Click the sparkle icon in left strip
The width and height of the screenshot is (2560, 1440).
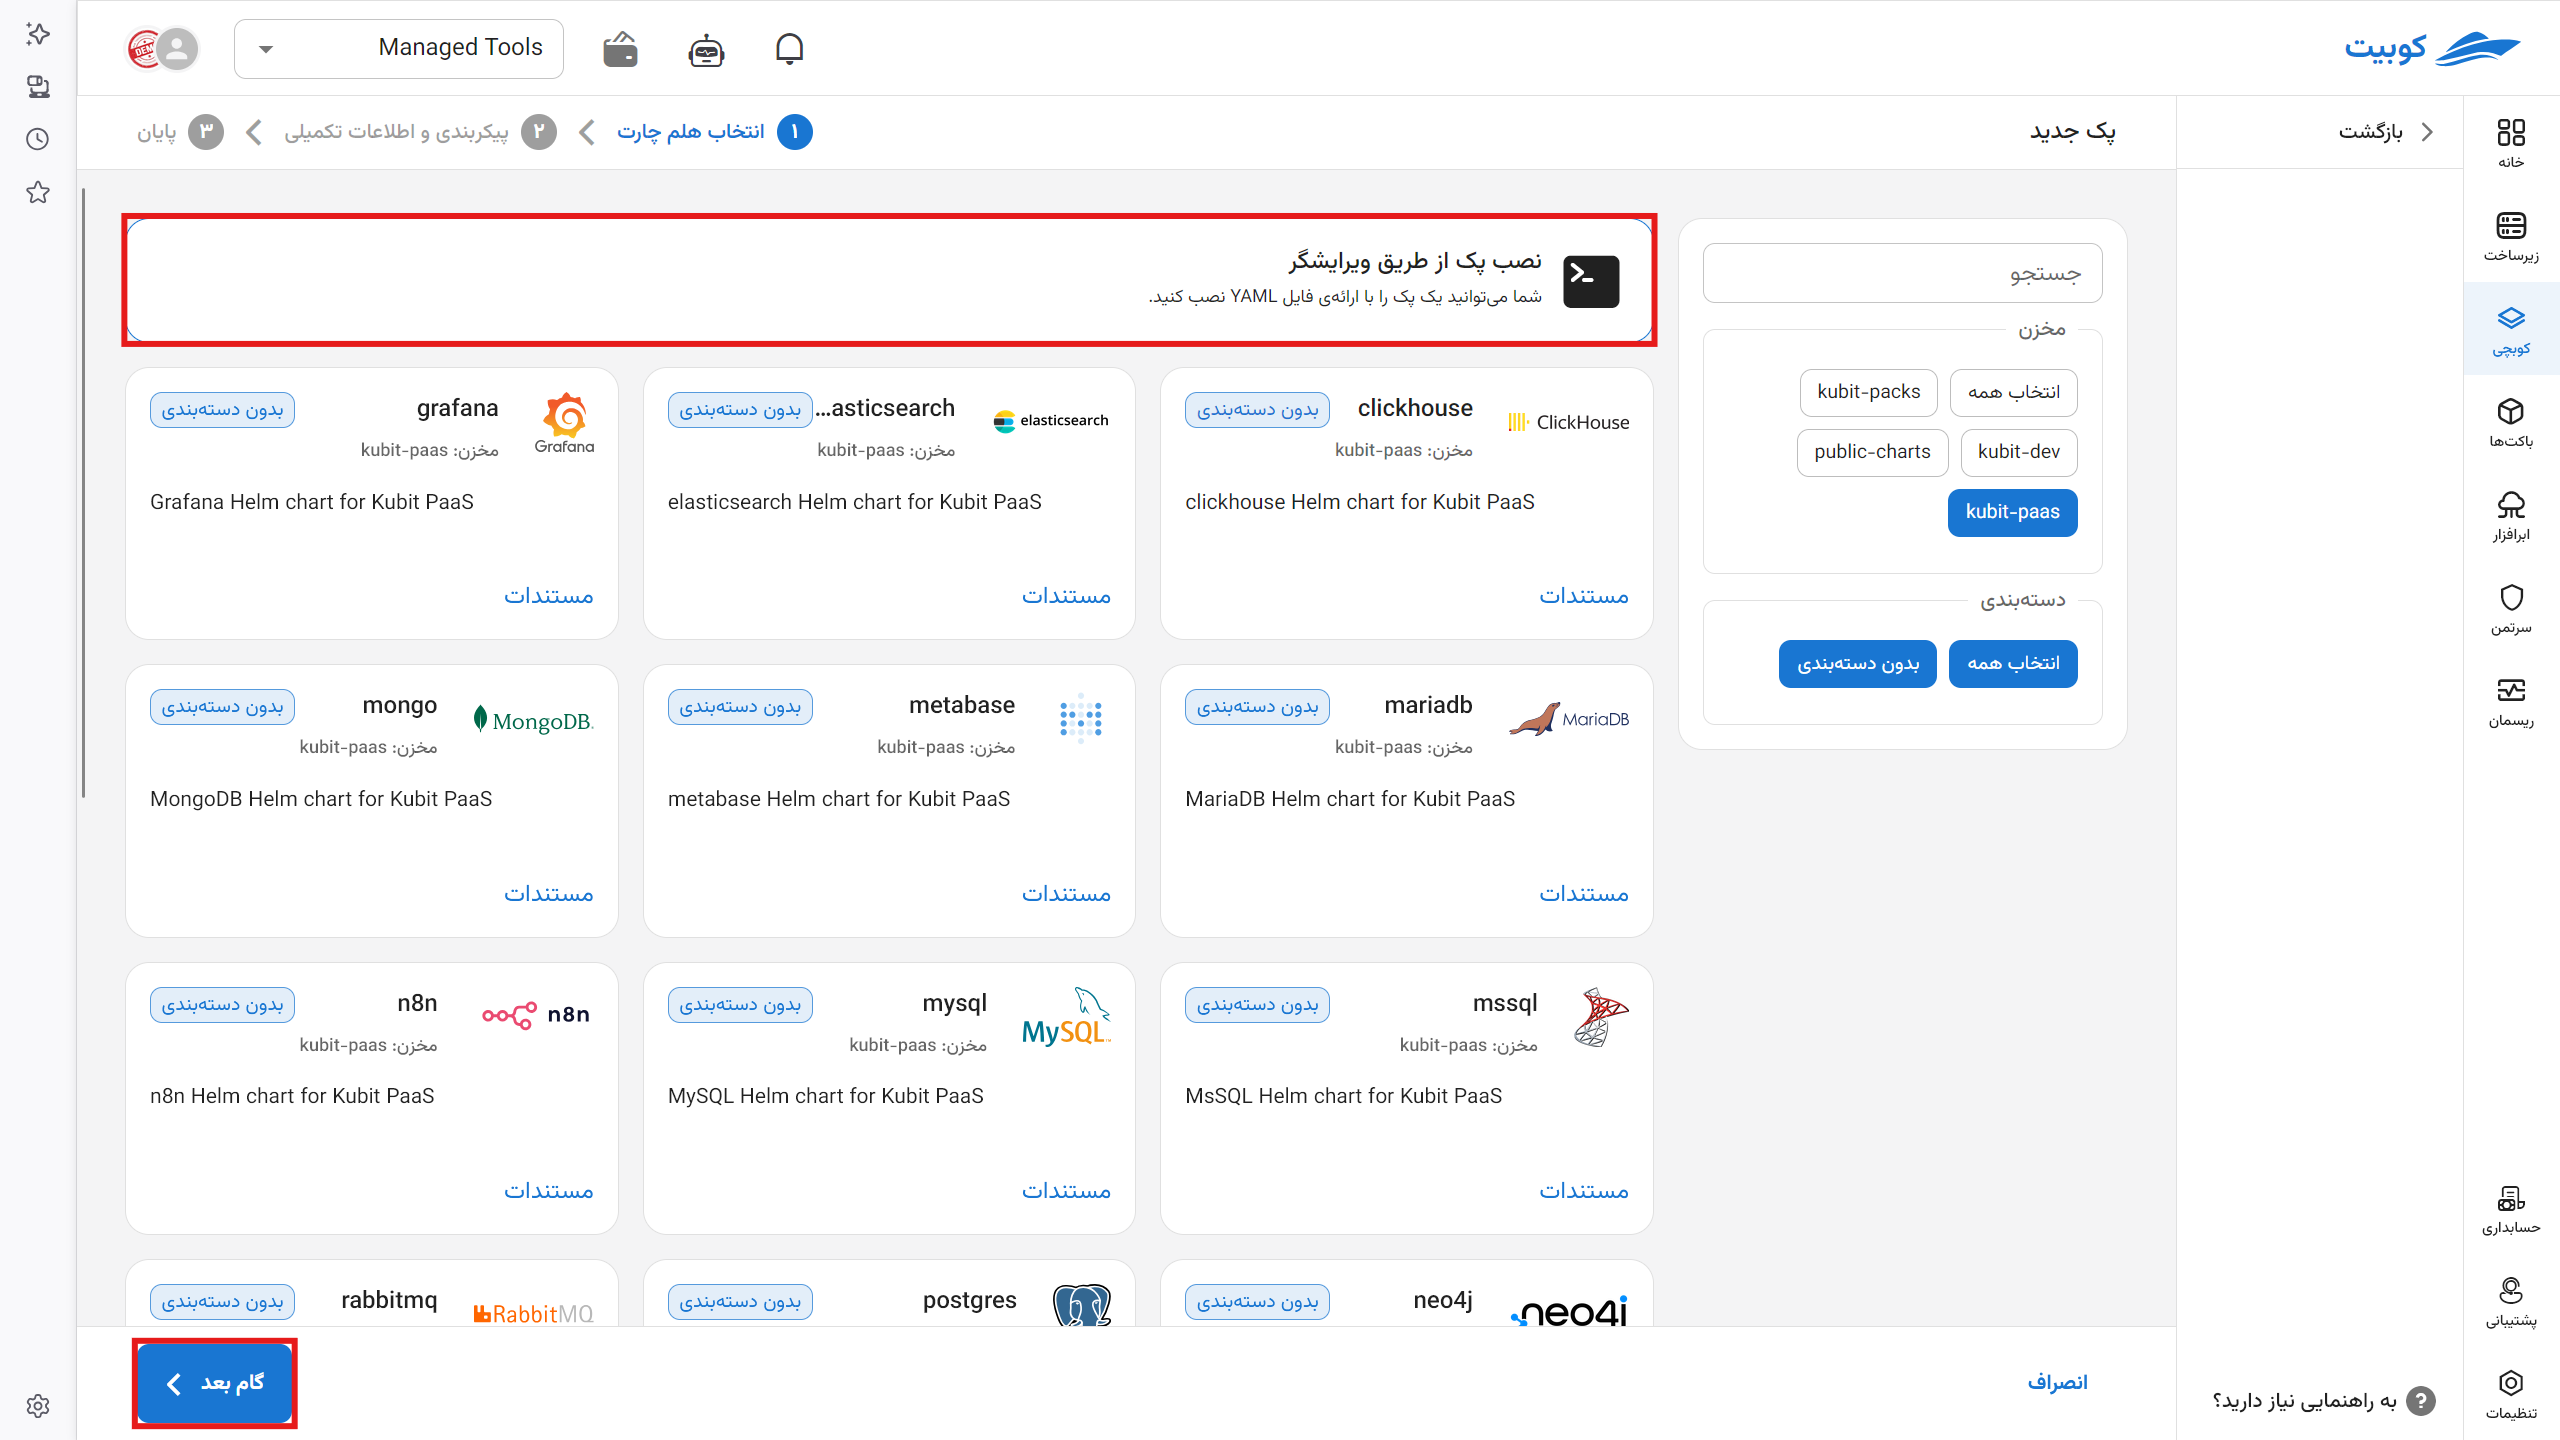point(38,34)
